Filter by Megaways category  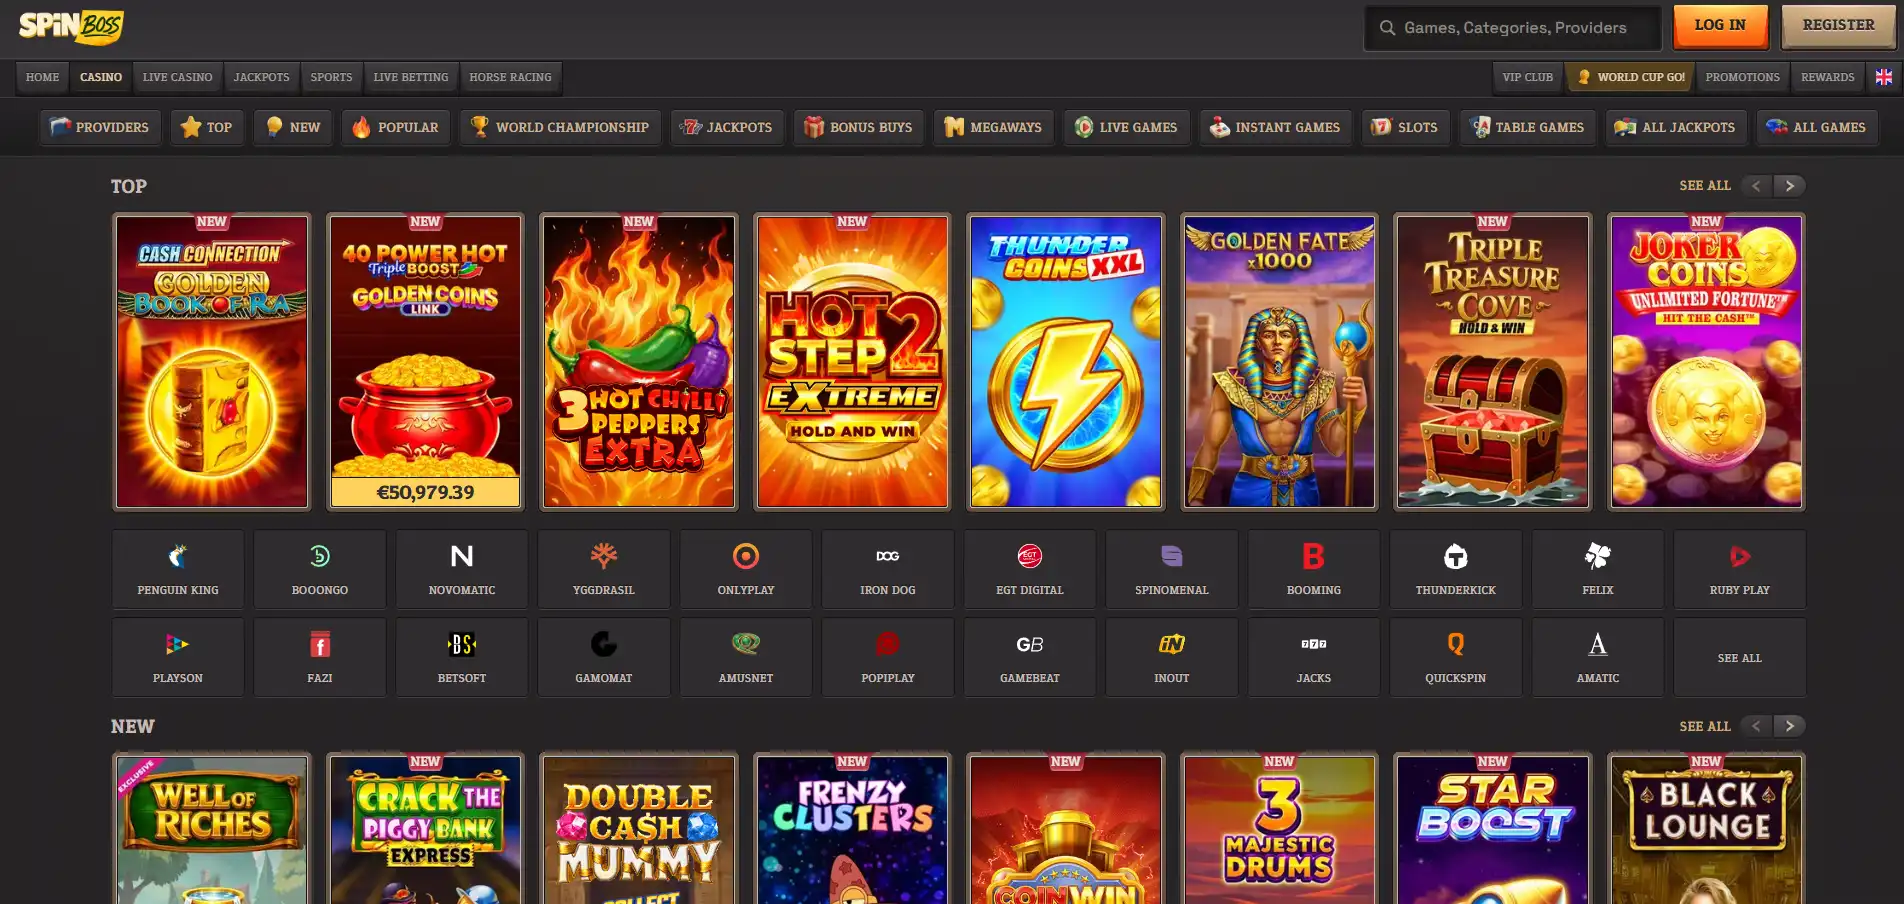[x=994, y=127]
